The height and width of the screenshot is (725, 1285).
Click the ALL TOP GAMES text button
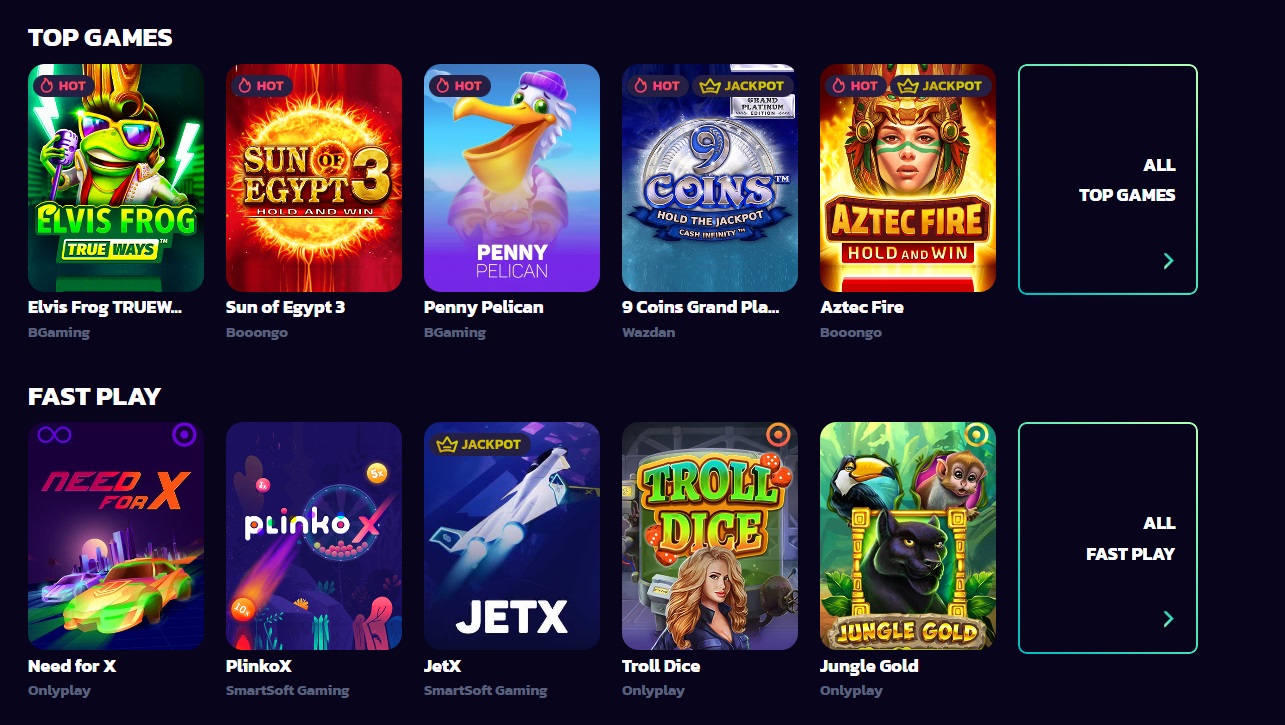1127,180
